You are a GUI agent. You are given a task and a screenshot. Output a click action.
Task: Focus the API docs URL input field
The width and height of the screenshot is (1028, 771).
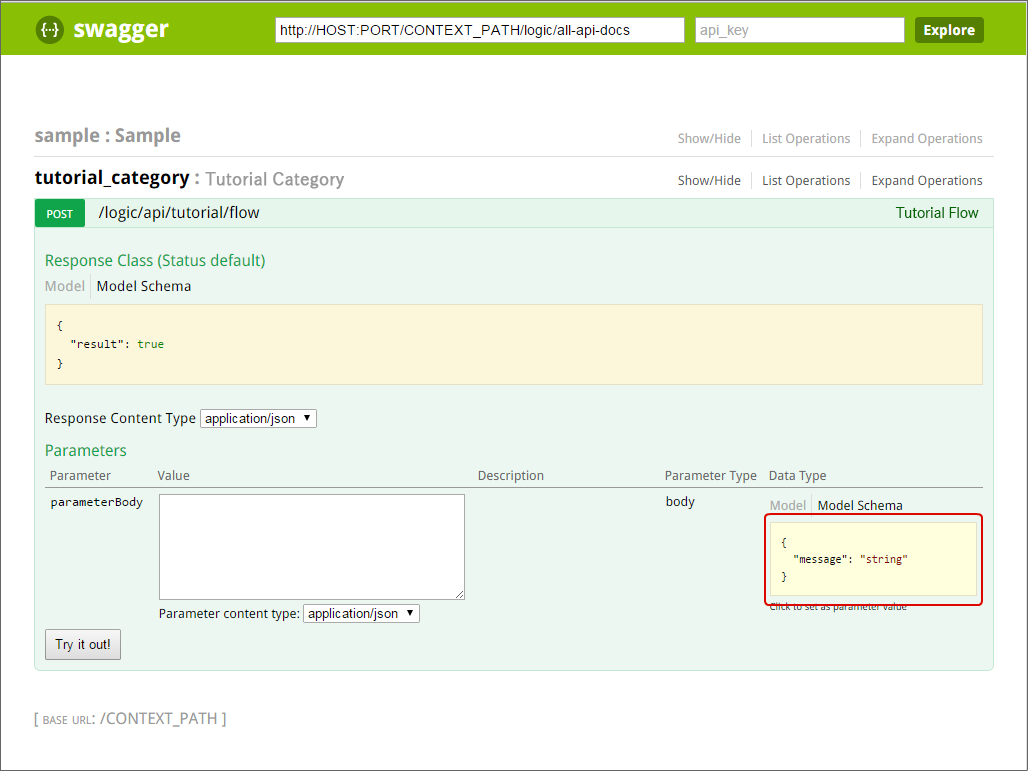coord(480,30)
